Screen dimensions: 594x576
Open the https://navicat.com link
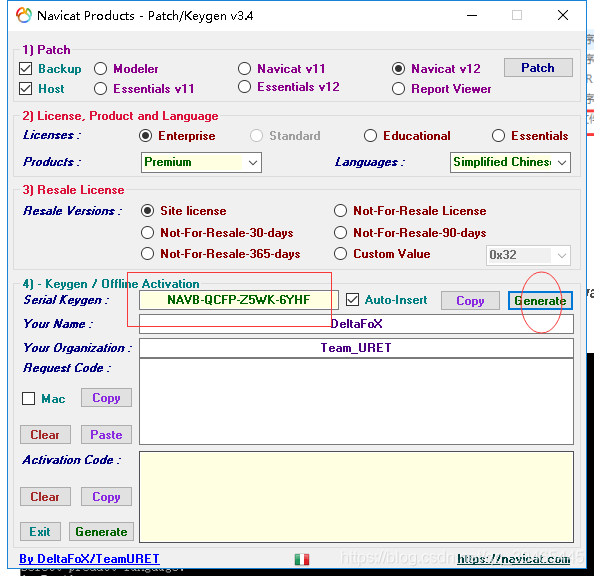pyautogui.click(x=513, y=559)
